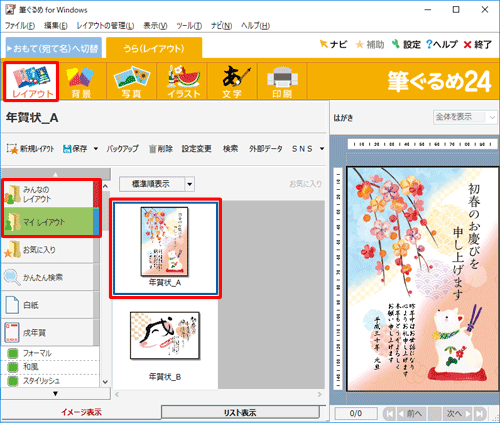Open the ファイル(F) menu
Viewport: 500px width, 423px height.
pos(20,26)
